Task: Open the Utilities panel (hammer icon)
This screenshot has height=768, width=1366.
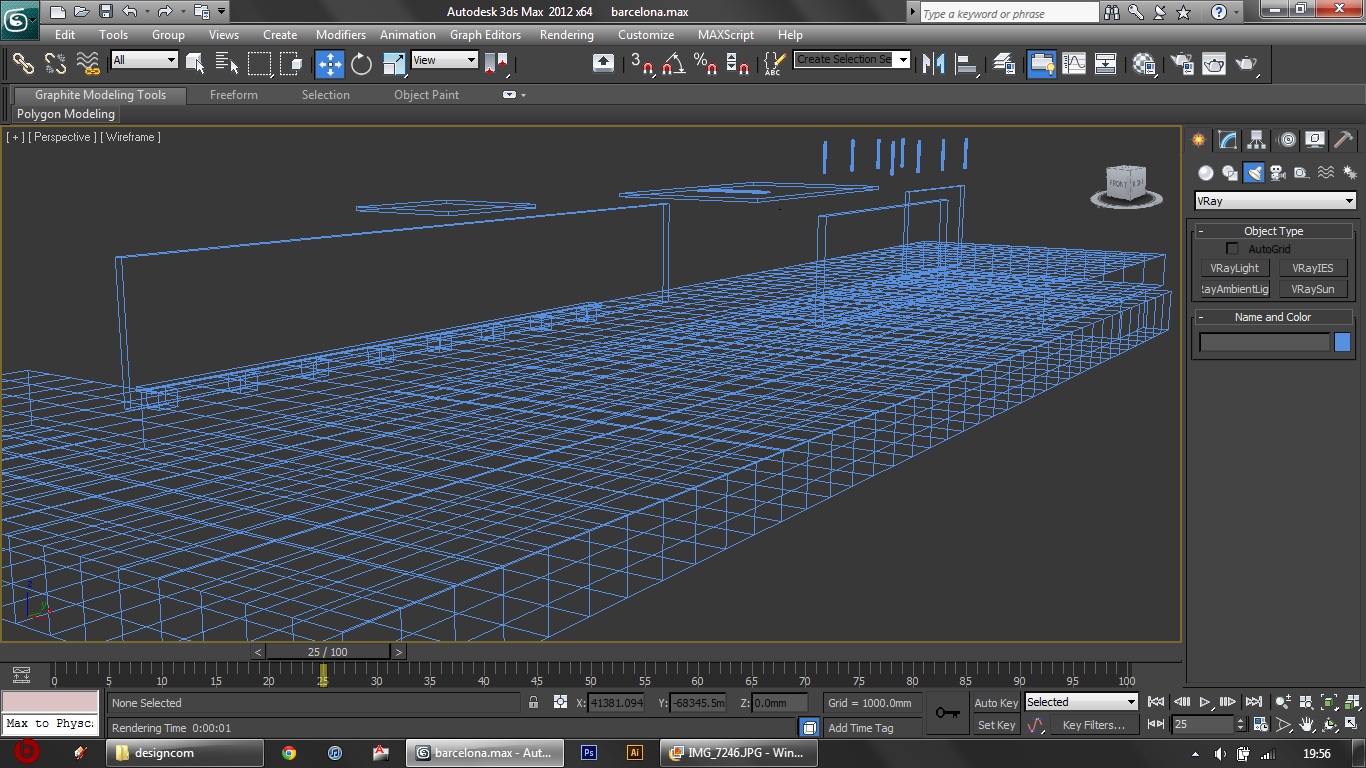Action: (1343, 140)
